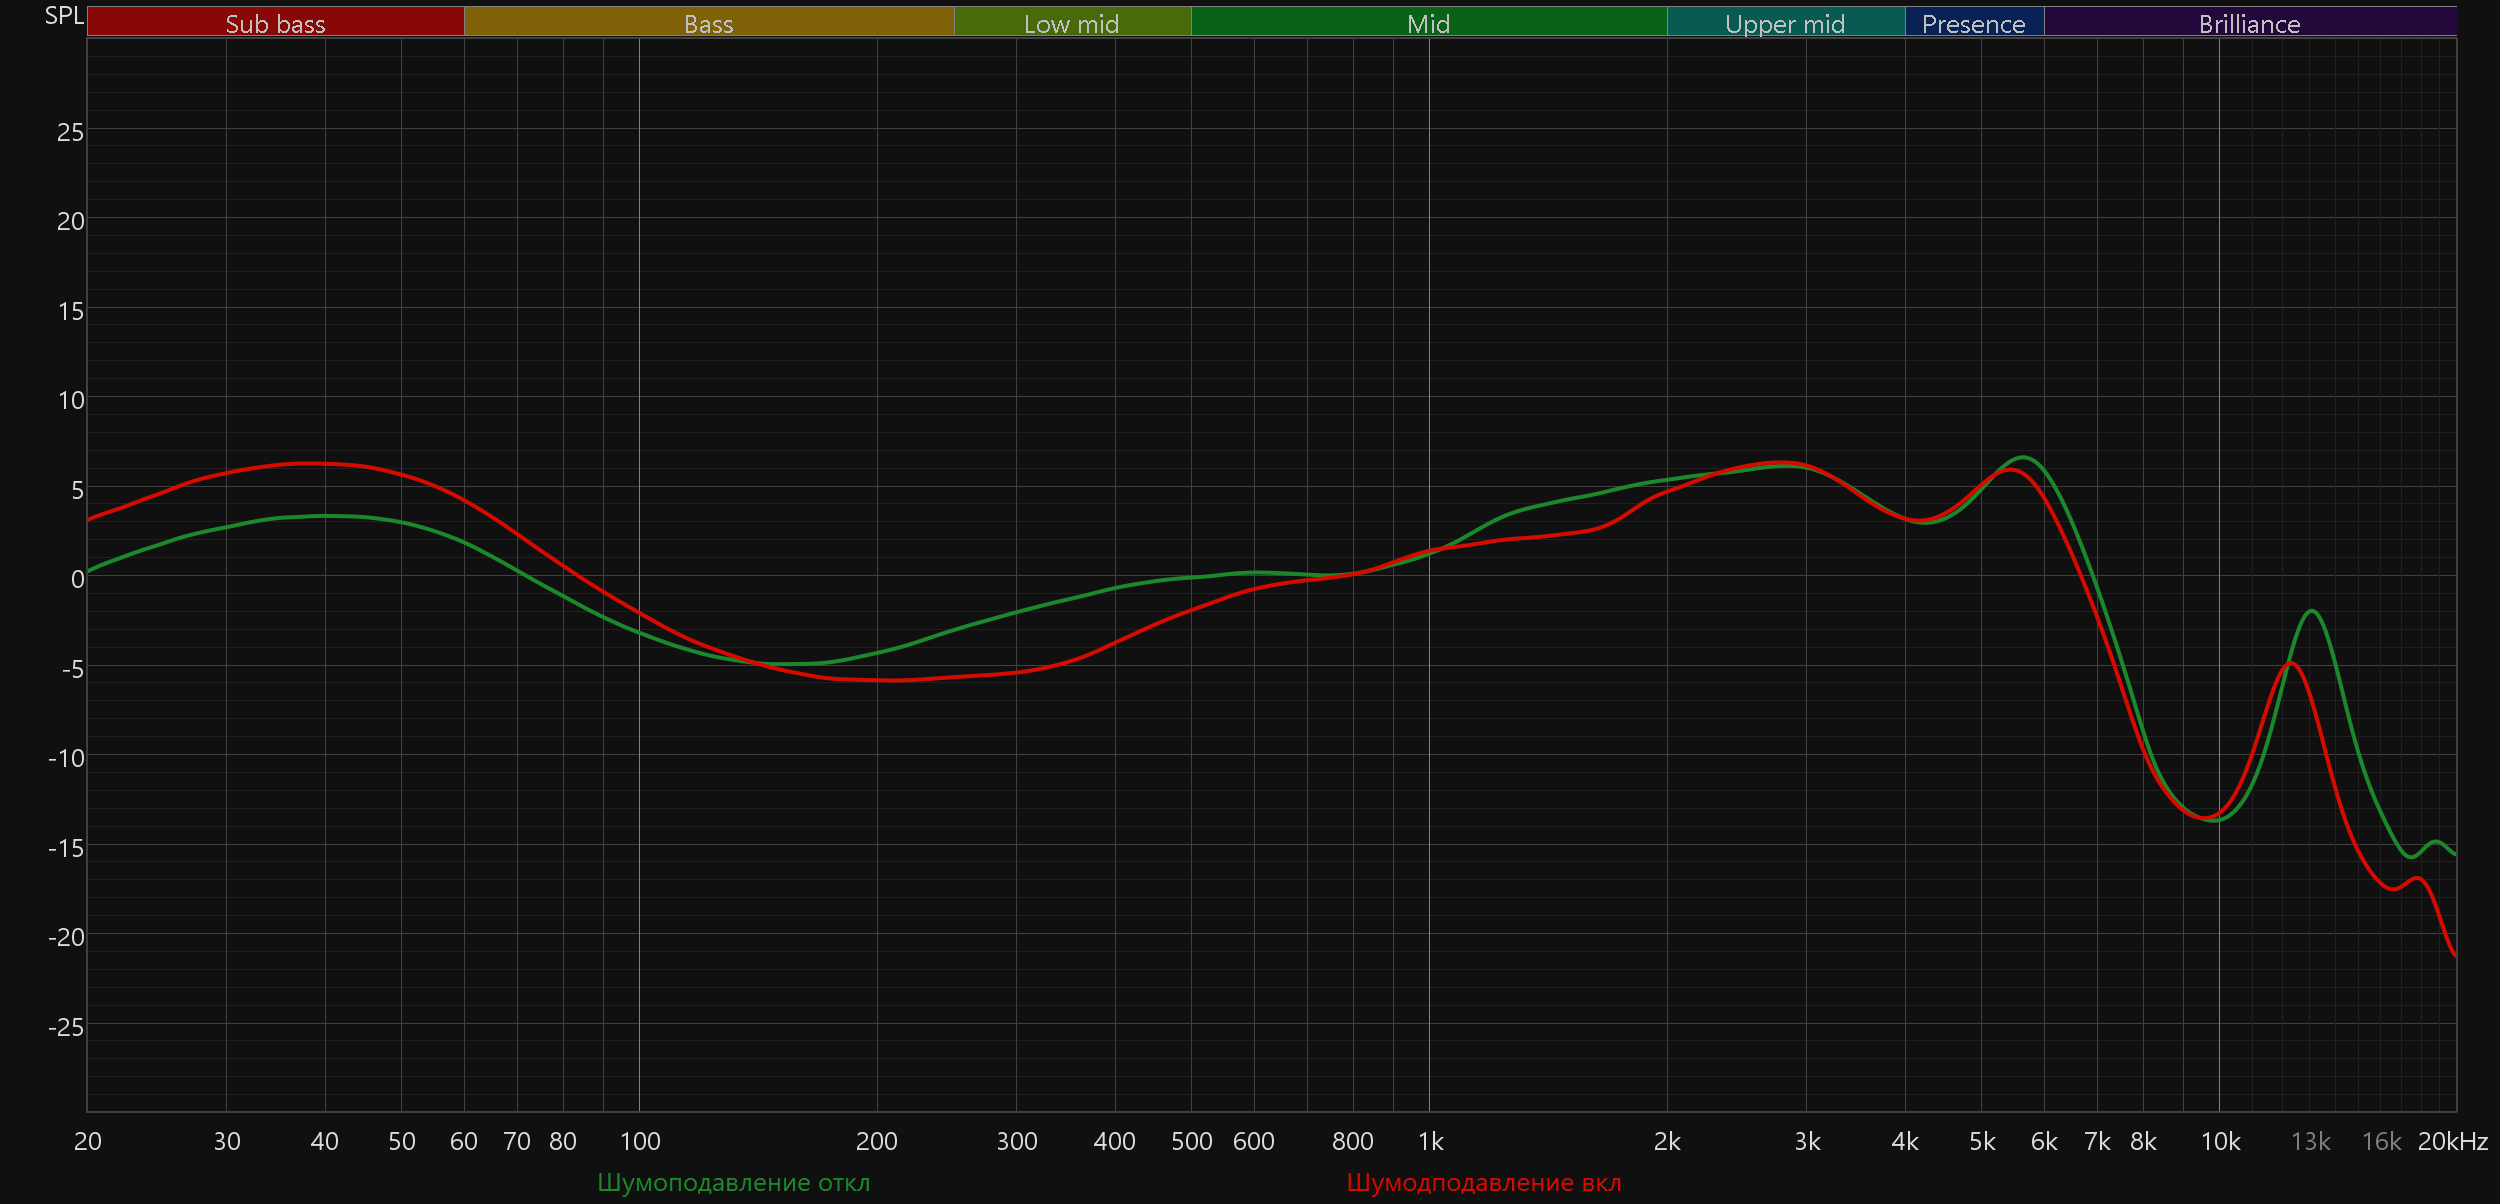This screenshot has height=1204, width=2500.
Task: Click the 1k frequency axis label
Action: 1430,1141
